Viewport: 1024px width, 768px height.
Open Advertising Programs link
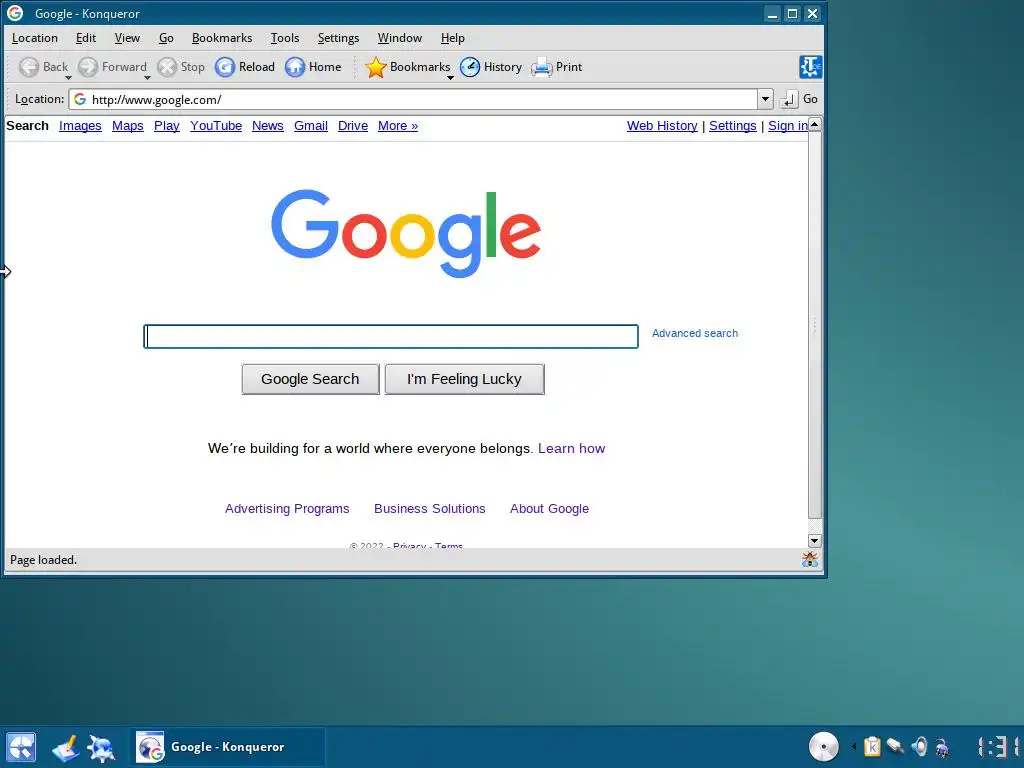tap(287, 509)
